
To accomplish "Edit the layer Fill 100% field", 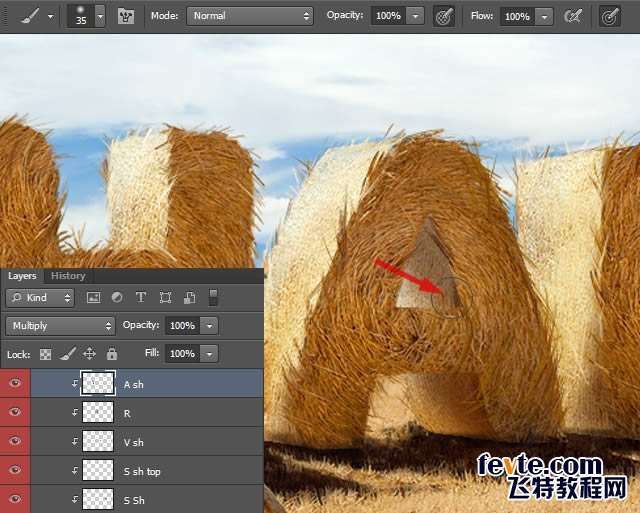I will (182, 353).
